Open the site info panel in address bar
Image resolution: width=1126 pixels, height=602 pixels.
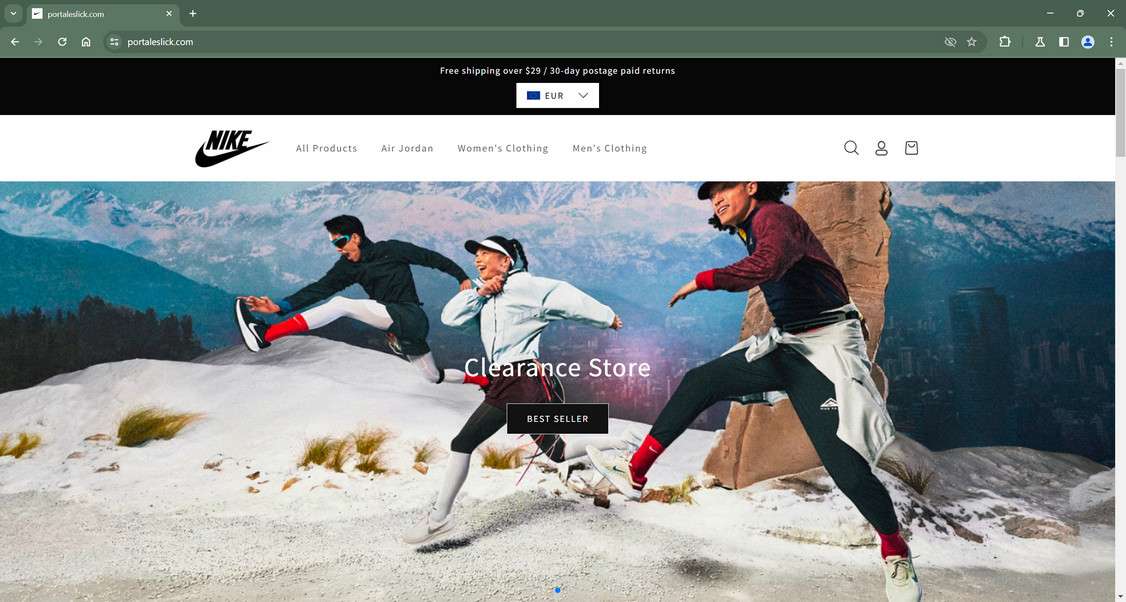click(x=113, y=42)
